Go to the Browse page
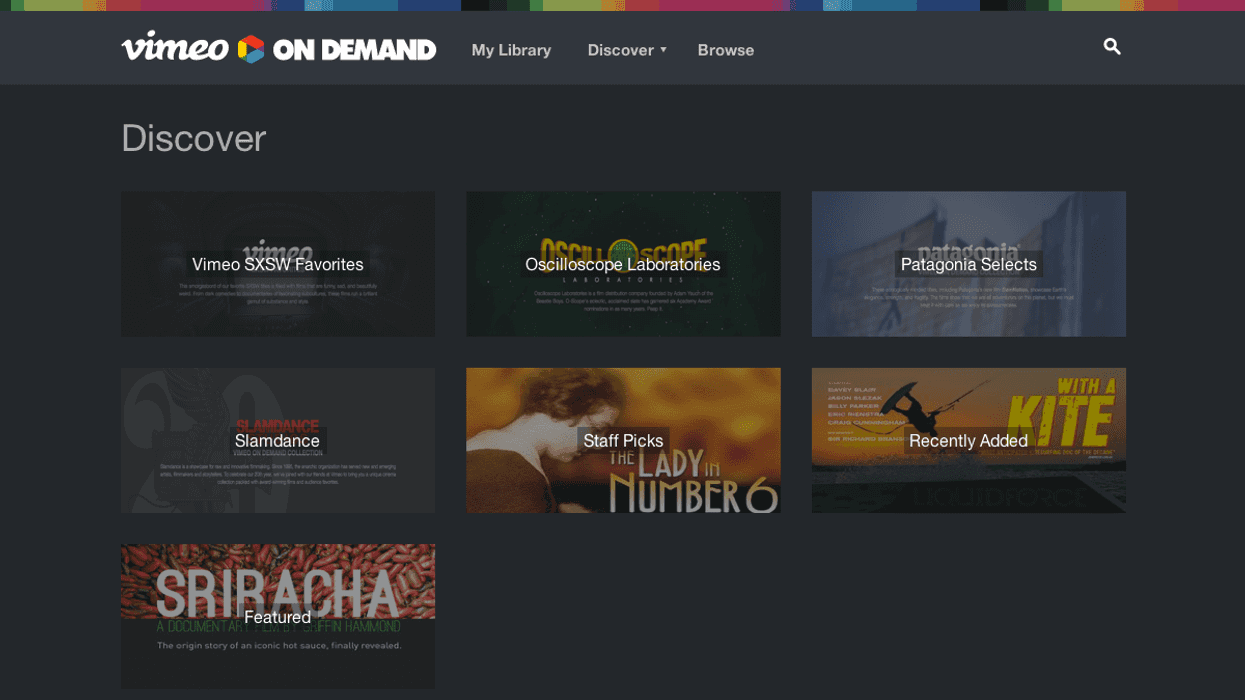The image size is (1245, 700). [x=726, y=49]
